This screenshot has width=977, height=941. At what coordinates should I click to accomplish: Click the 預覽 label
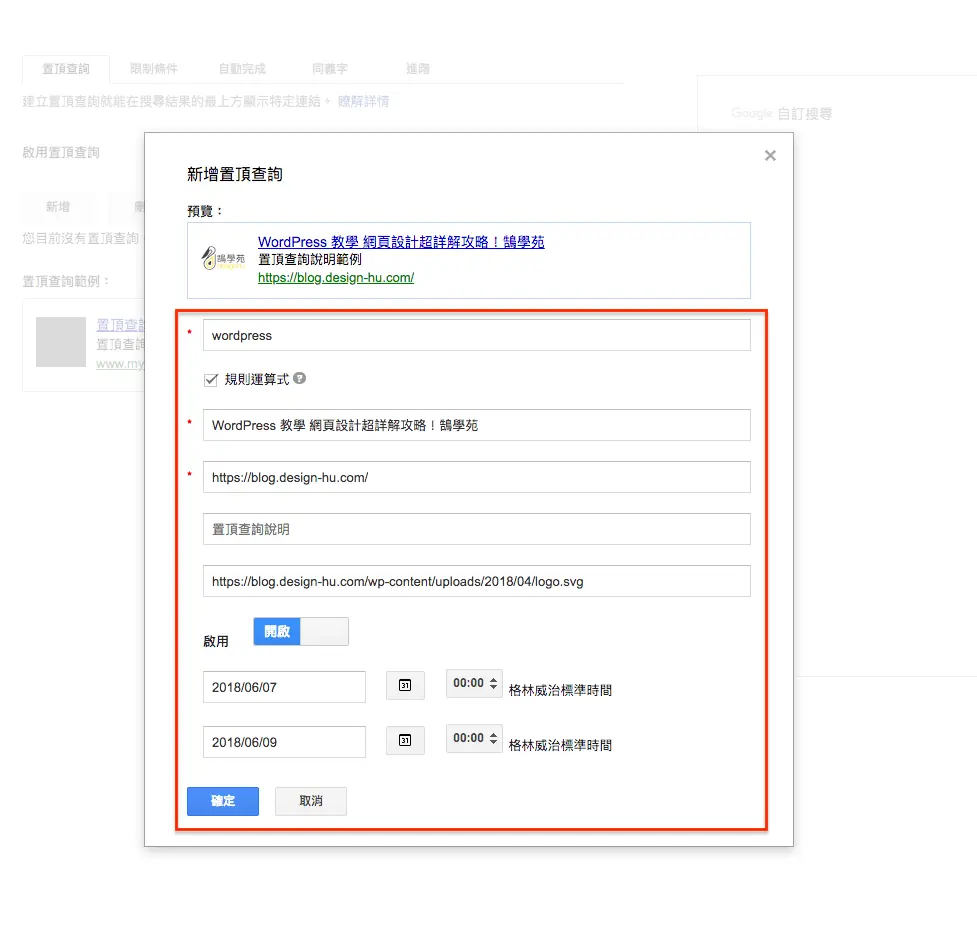[204, 211]
